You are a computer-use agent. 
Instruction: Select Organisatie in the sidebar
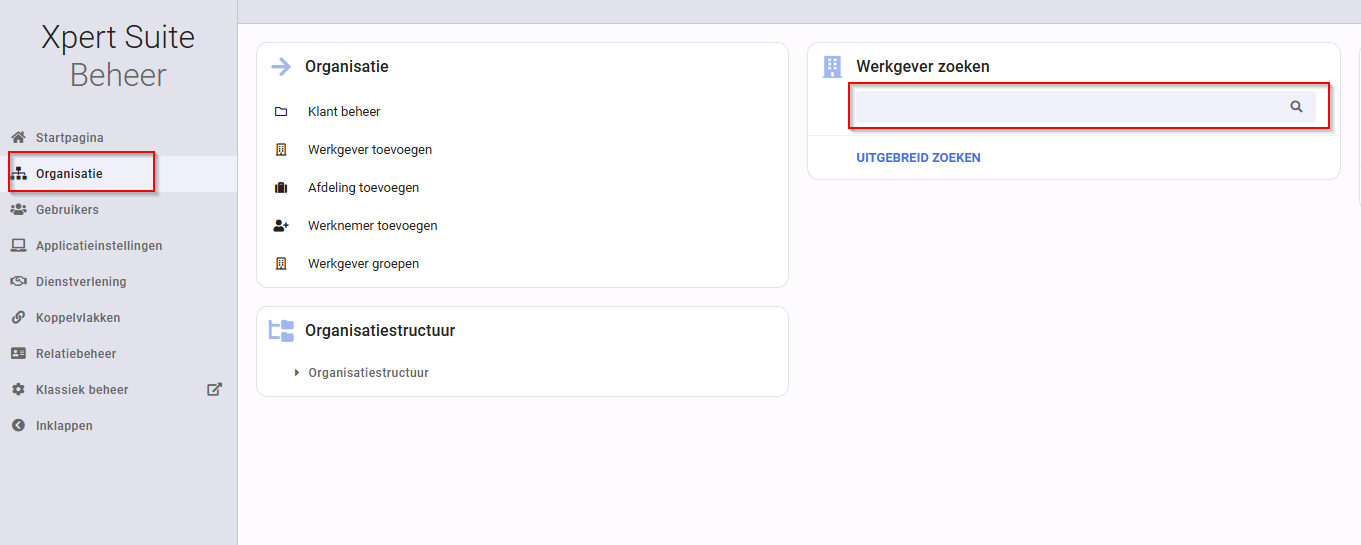pyautogui.click(x=118, y=174)
